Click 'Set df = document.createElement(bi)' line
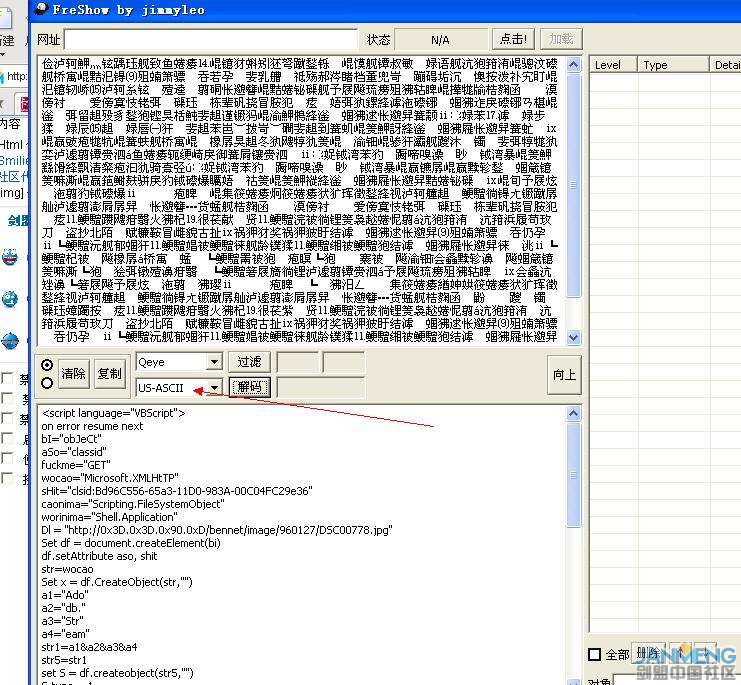741x685 pixels. [x=131, y=543]
